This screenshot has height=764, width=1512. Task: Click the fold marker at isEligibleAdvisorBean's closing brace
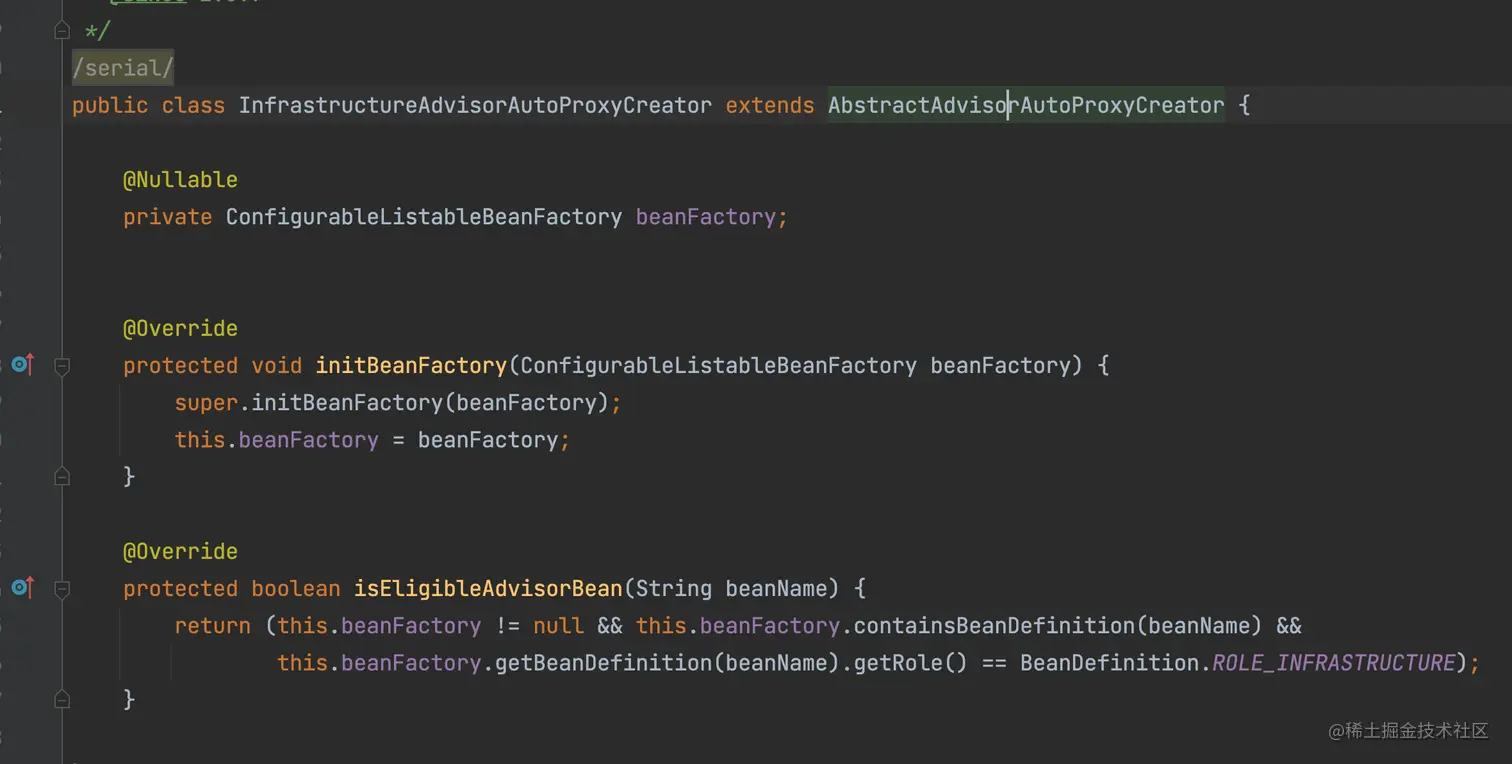[62, 700]
